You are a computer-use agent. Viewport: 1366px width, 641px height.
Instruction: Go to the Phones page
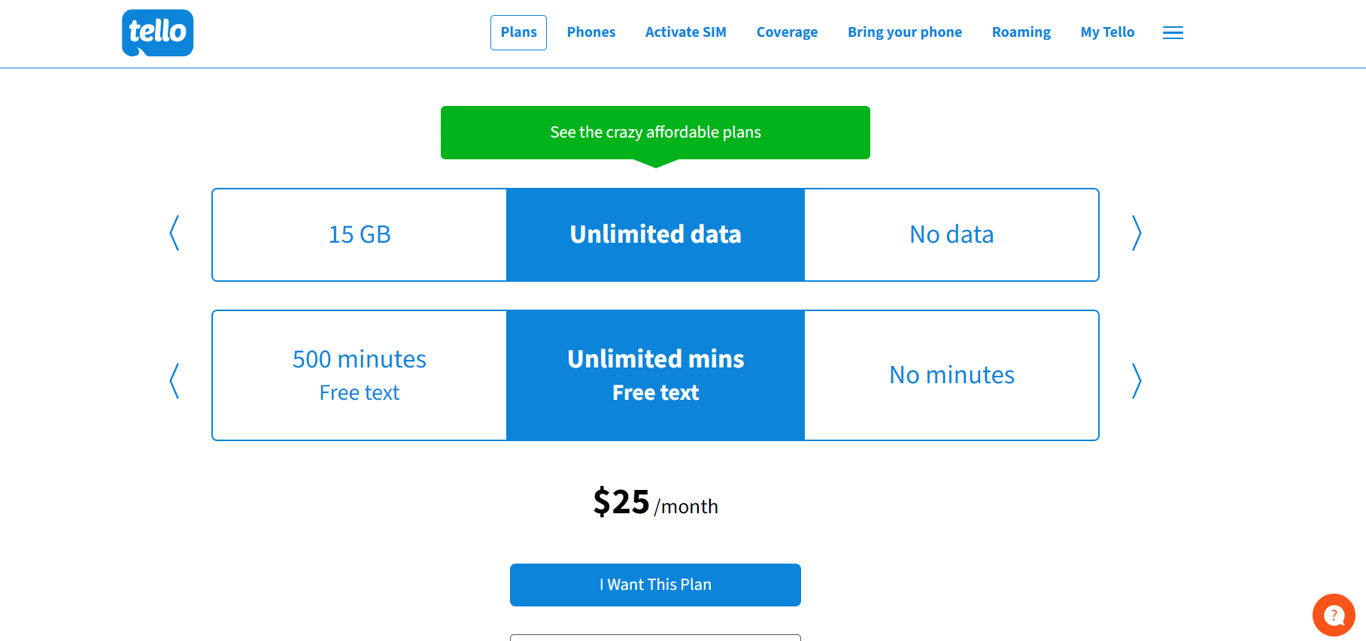[591, 33]
